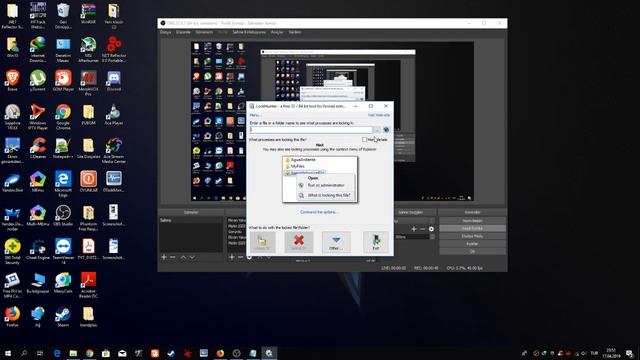Open WinRAR desktop shortcut
The width and height of the screenshot is (640, 360).
pyautogui.click(x=88, y=13)
